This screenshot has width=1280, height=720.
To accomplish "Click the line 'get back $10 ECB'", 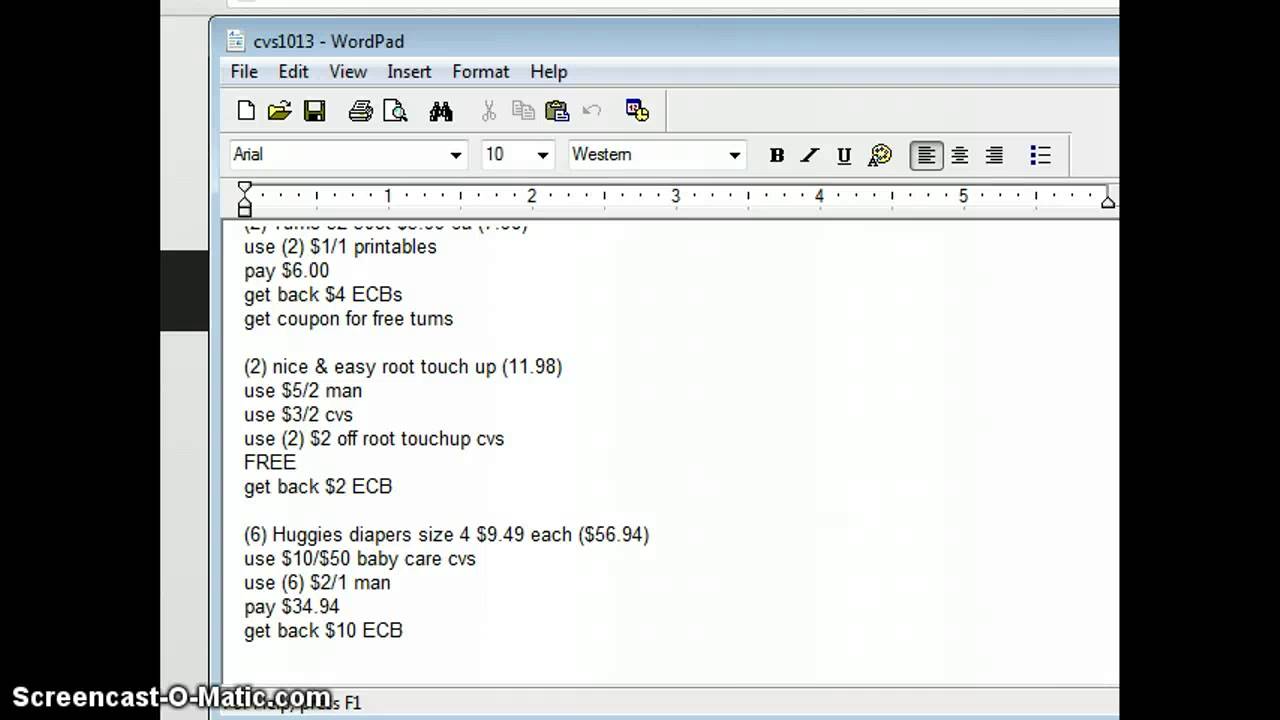I will [323, 631].
